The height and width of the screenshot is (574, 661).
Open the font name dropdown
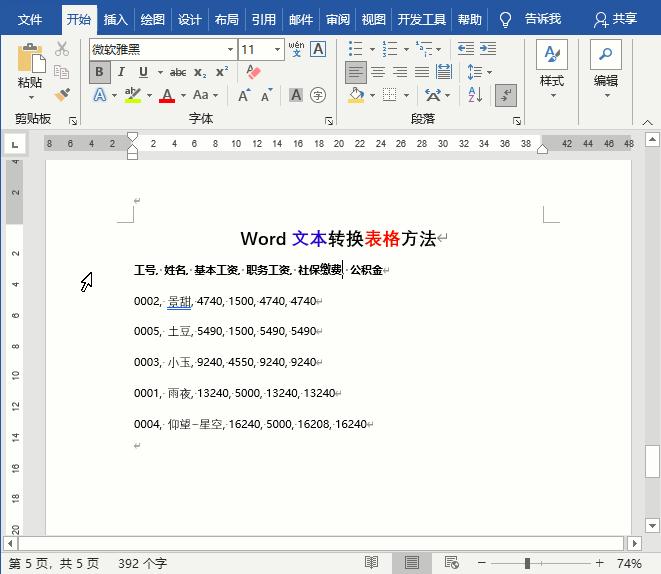tap(230, 49)
